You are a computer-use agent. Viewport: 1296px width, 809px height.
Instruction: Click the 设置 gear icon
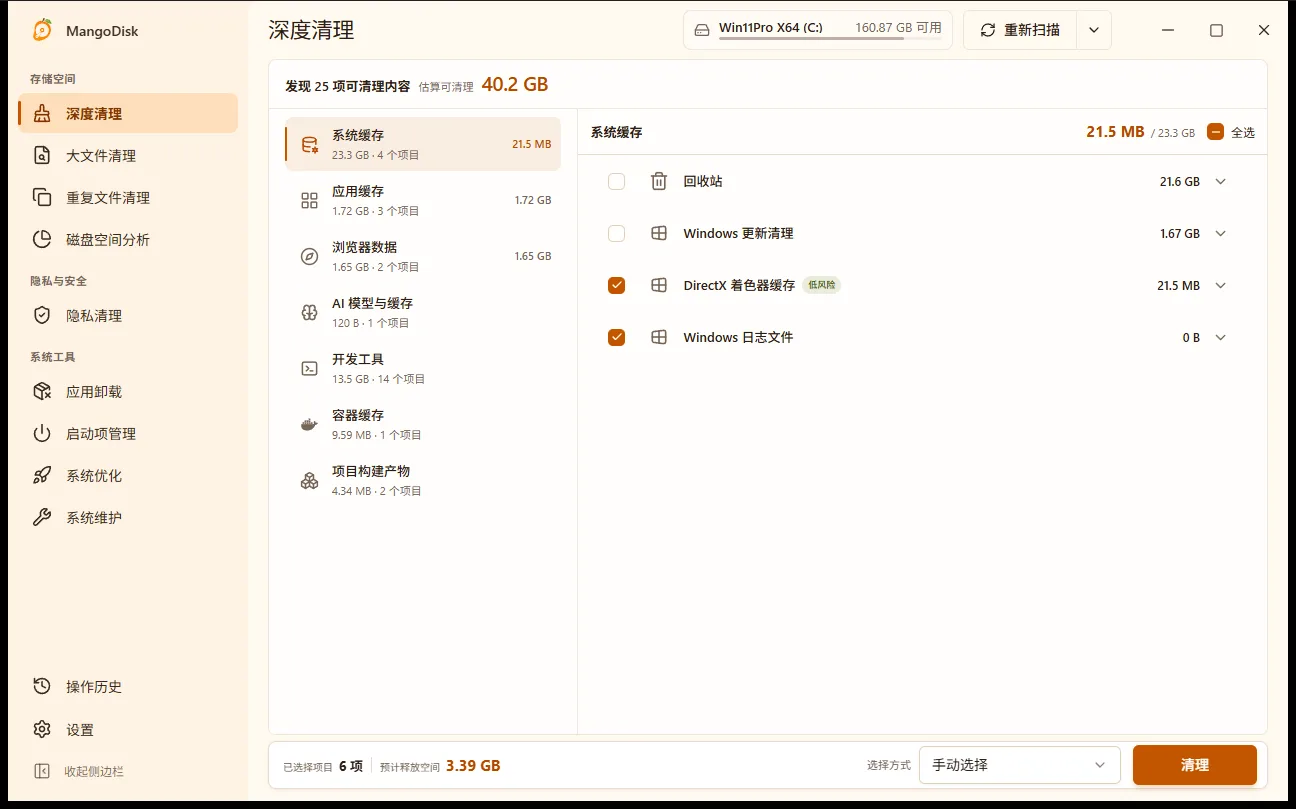point(42,730)
